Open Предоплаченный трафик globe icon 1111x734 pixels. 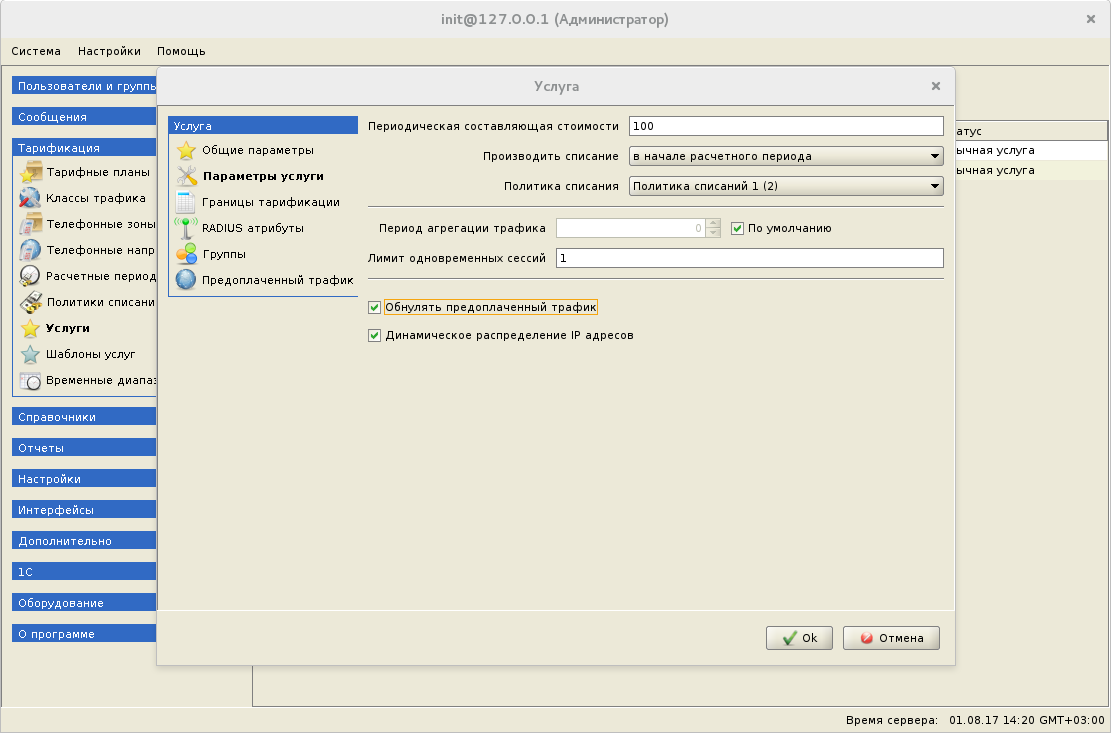(185, 280)
